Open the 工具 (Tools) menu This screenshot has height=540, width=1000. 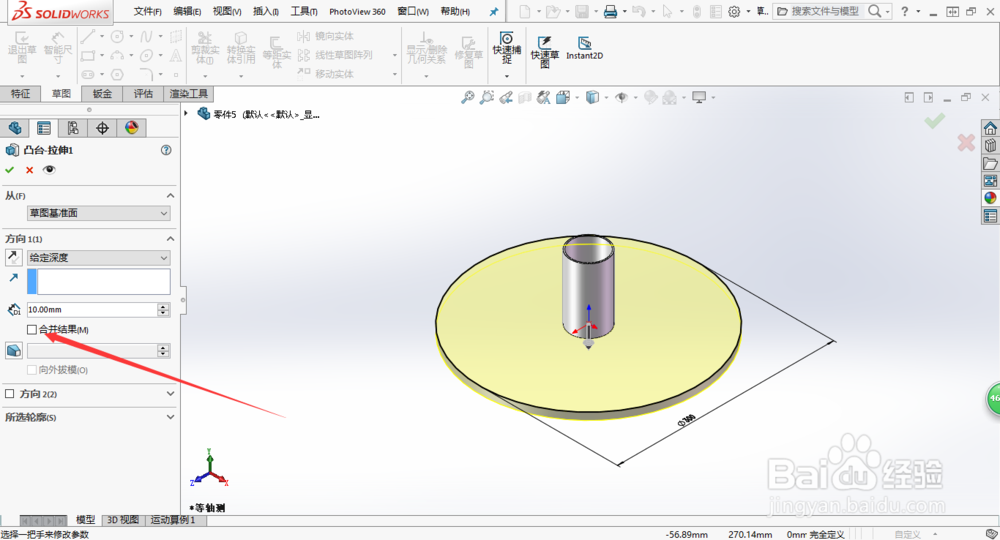coord(304,11)
